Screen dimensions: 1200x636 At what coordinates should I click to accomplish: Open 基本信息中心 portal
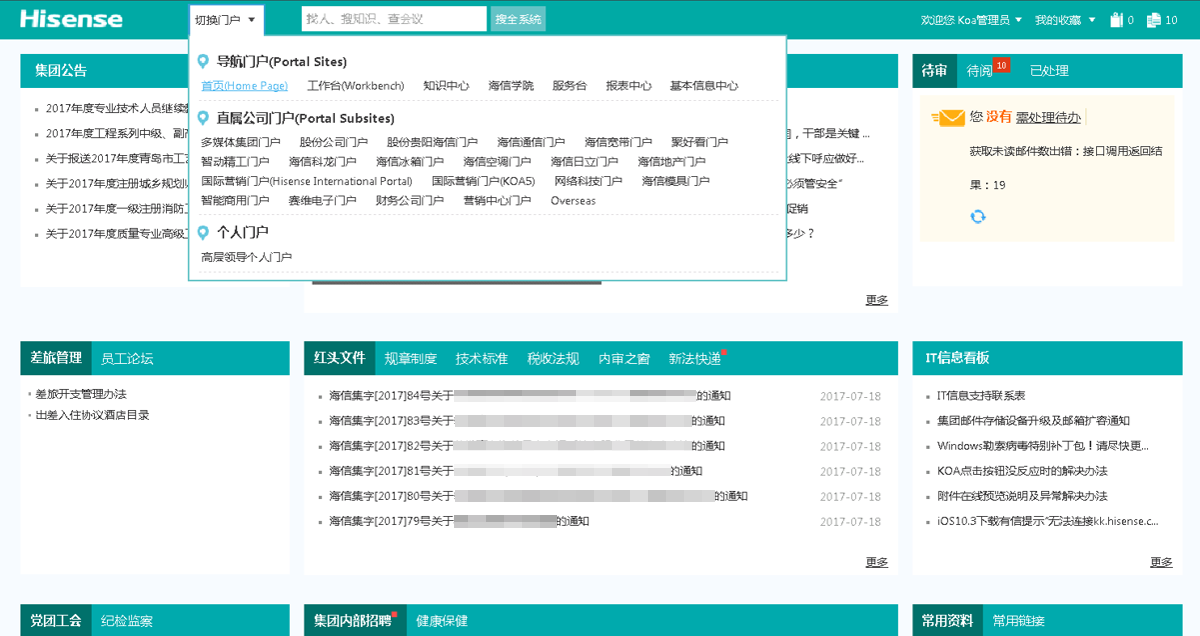(x=704, y=86)
